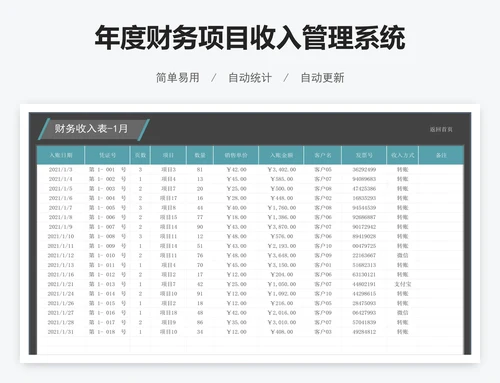Select invoice number 47425386

(364, 189)
